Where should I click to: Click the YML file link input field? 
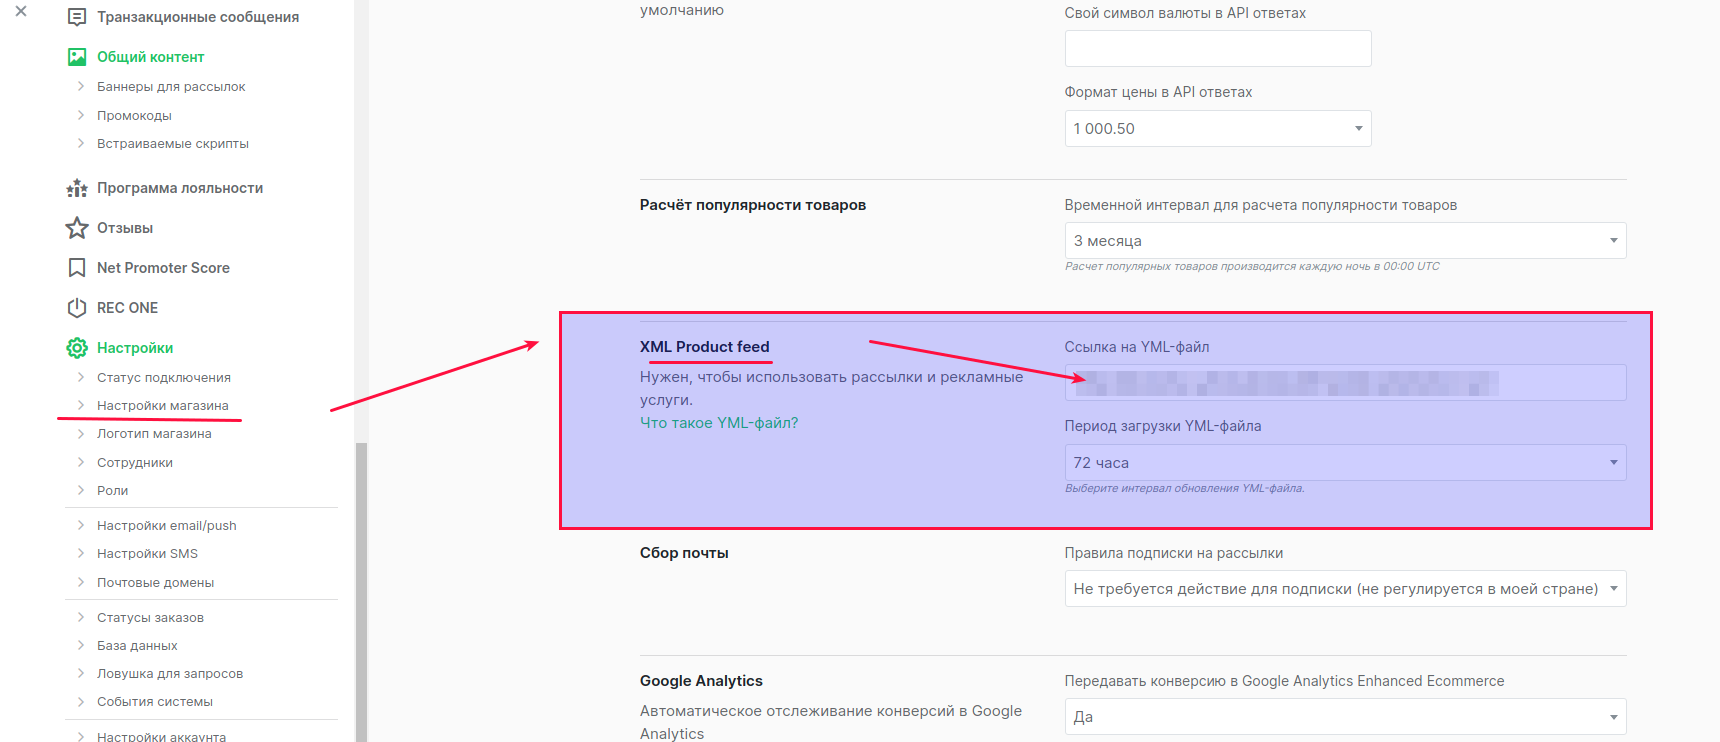click(x=1344, y=383)
